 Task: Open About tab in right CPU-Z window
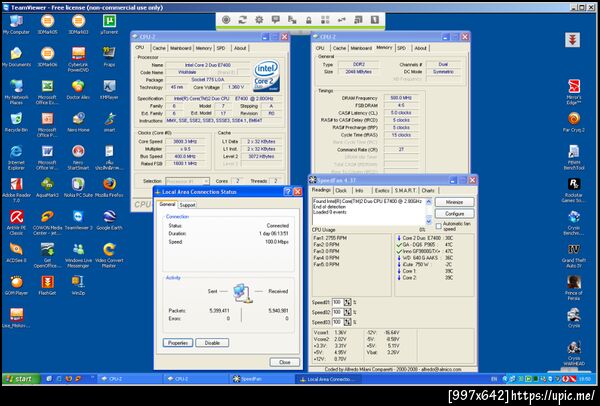click(421, 48)
